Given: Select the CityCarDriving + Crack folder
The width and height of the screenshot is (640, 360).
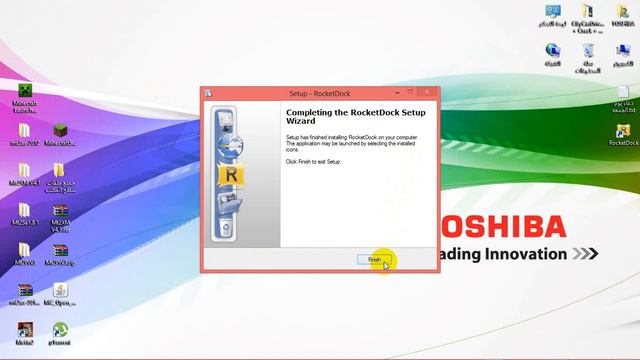Looking at the screenshot, I should click(x=588, y=19).
